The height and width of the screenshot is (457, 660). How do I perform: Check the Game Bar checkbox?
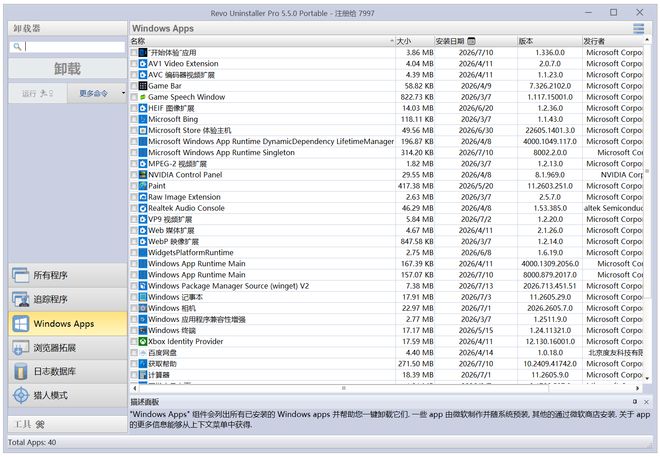(x=134, y=86)
